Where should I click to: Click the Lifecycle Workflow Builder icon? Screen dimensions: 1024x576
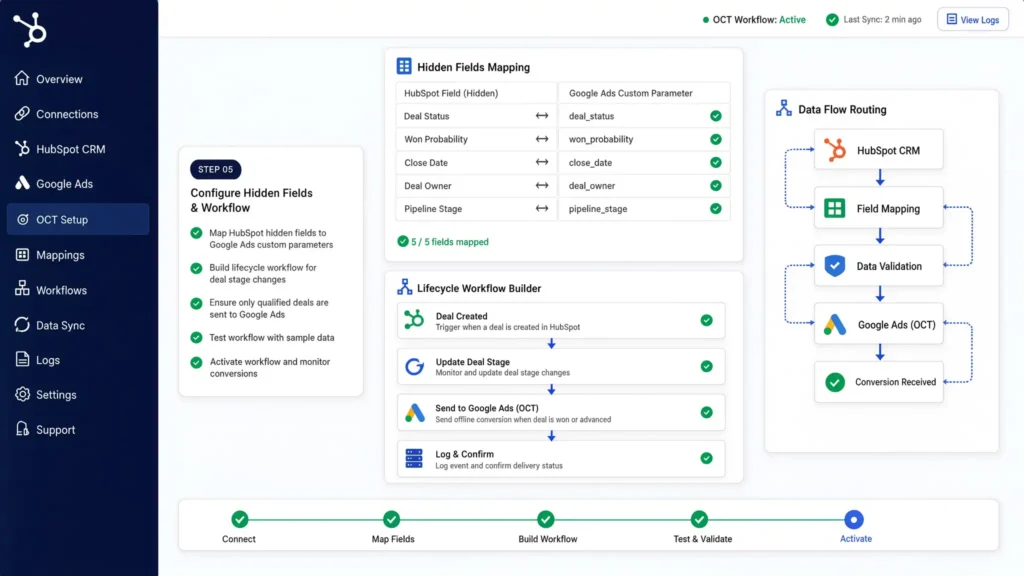[404, 287]
